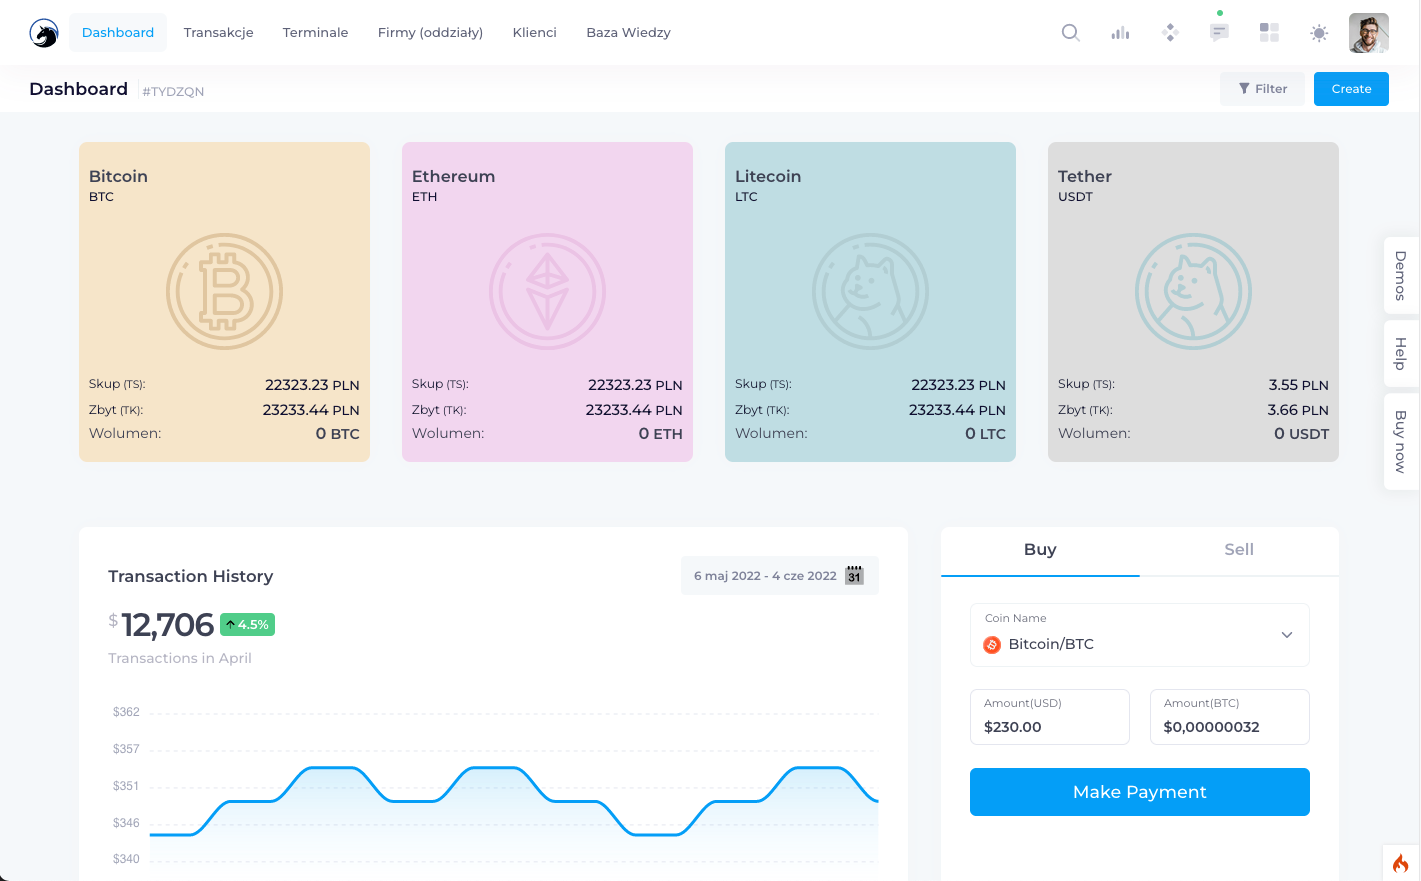Click the Filter button
The height and width of the screenshot is (881, 1421).
1262,89
